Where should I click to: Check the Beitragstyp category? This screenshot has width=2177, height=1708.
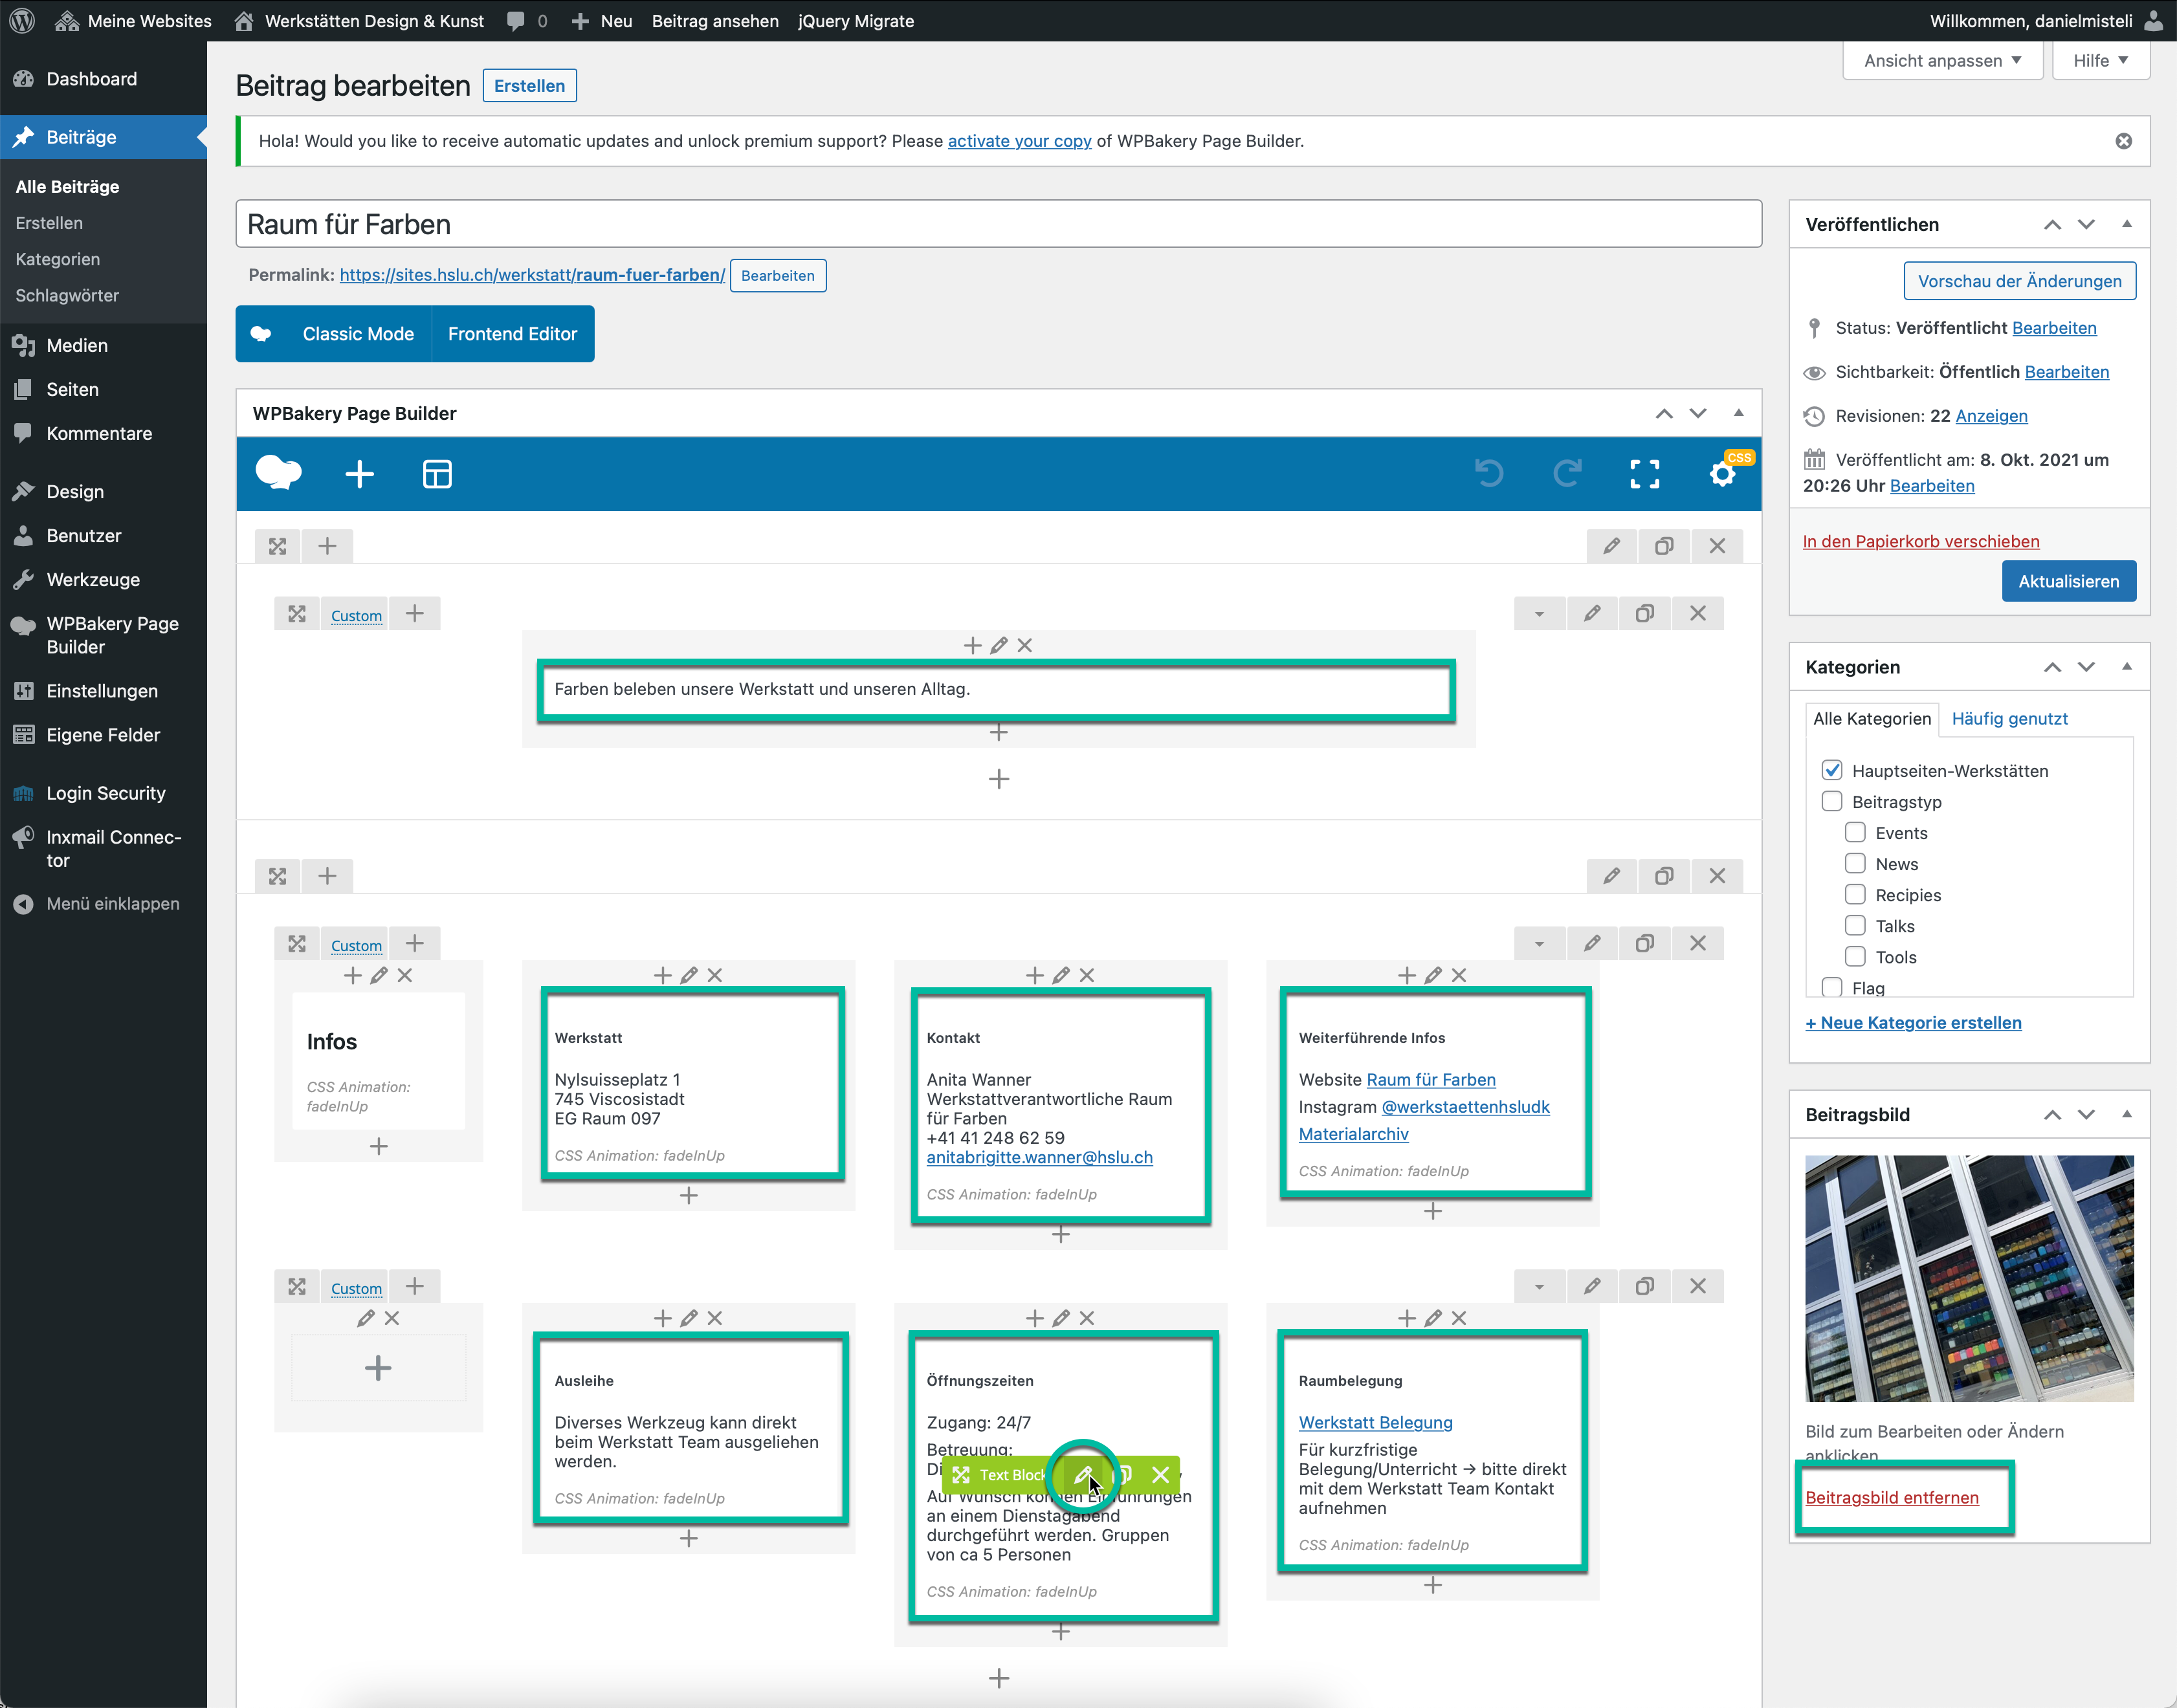click(1832, 801)
